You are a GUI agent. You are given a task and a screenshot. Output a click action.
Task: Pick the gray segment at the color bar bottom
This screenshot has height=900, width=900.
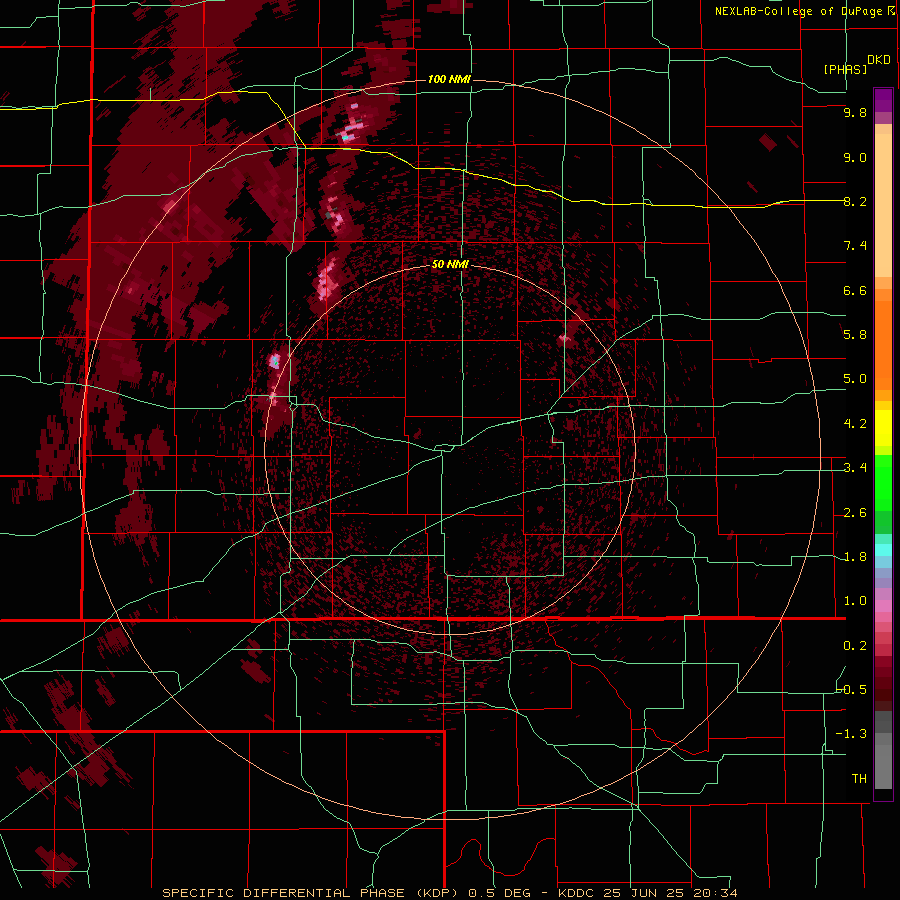883,766
